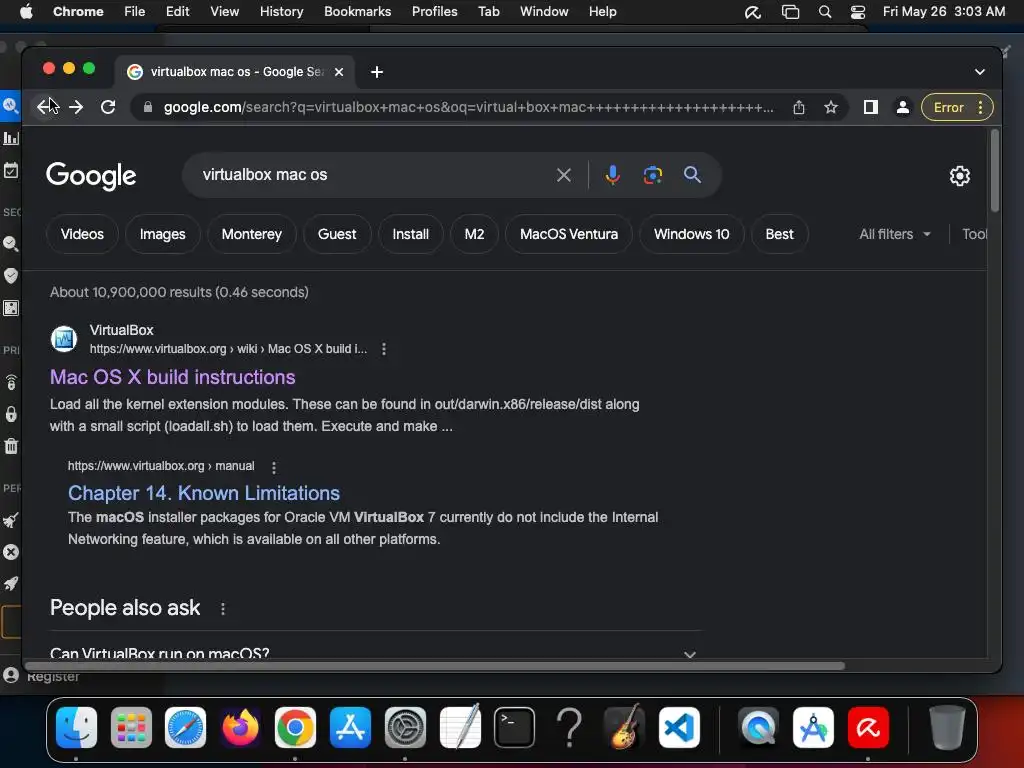Screen dimensions: 1024x768
Task: Click the lock icon for site info
Action: pos(148,107)
